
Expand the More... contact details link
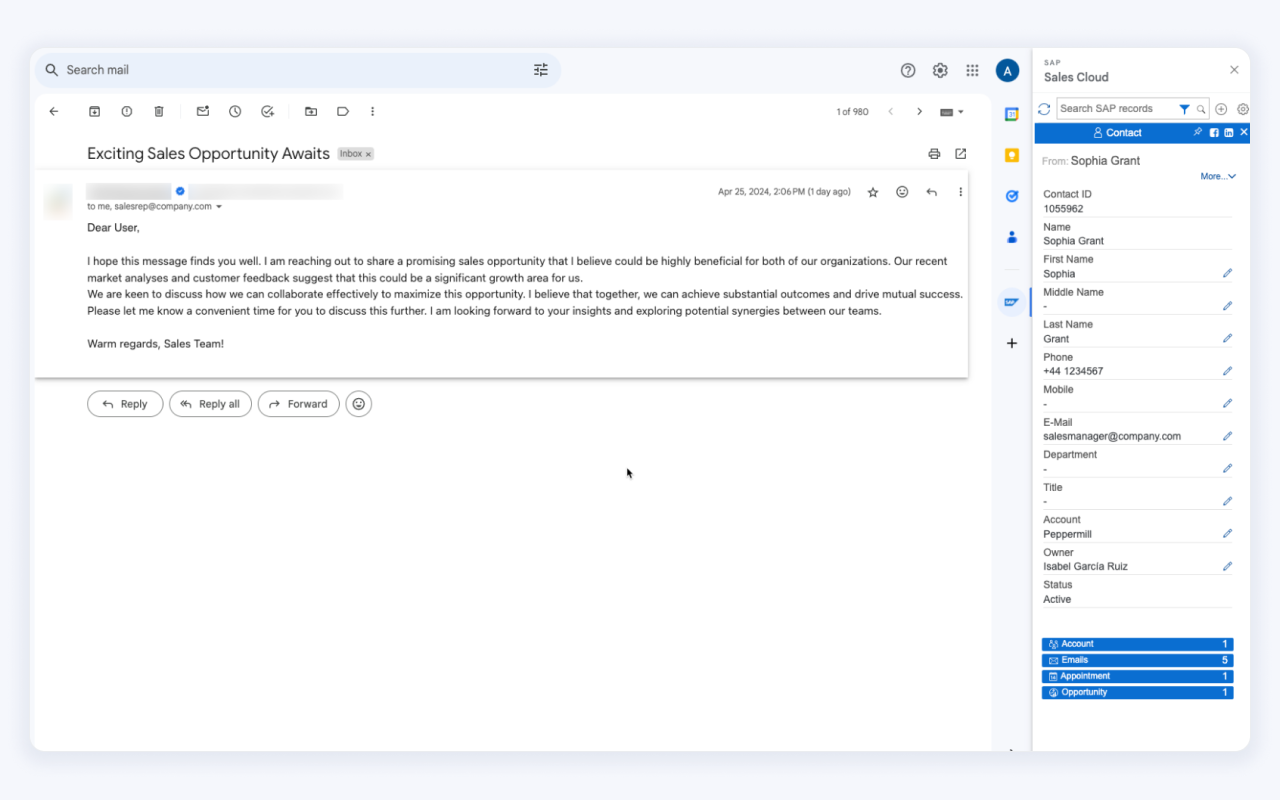(x=1217, y=176)
